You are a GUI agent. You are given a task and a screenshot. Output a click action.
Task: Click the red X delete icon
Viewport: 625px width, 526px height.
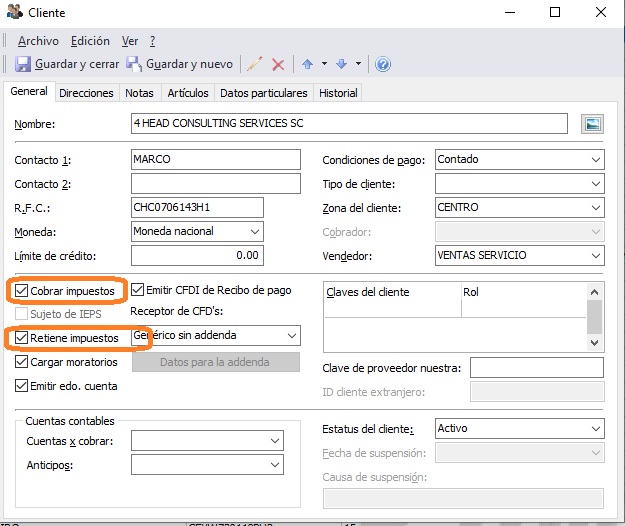coord(278,64)
